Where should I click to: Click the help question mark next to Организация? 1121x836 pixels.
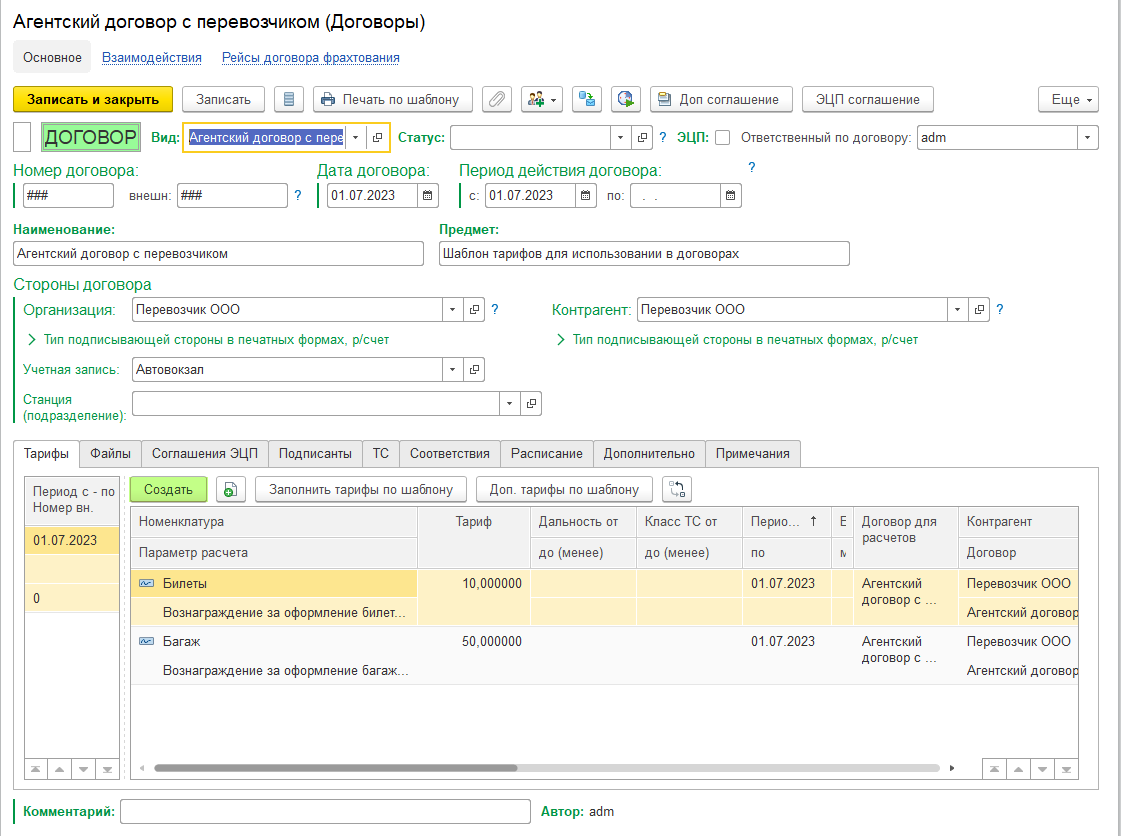pos(494,310)
